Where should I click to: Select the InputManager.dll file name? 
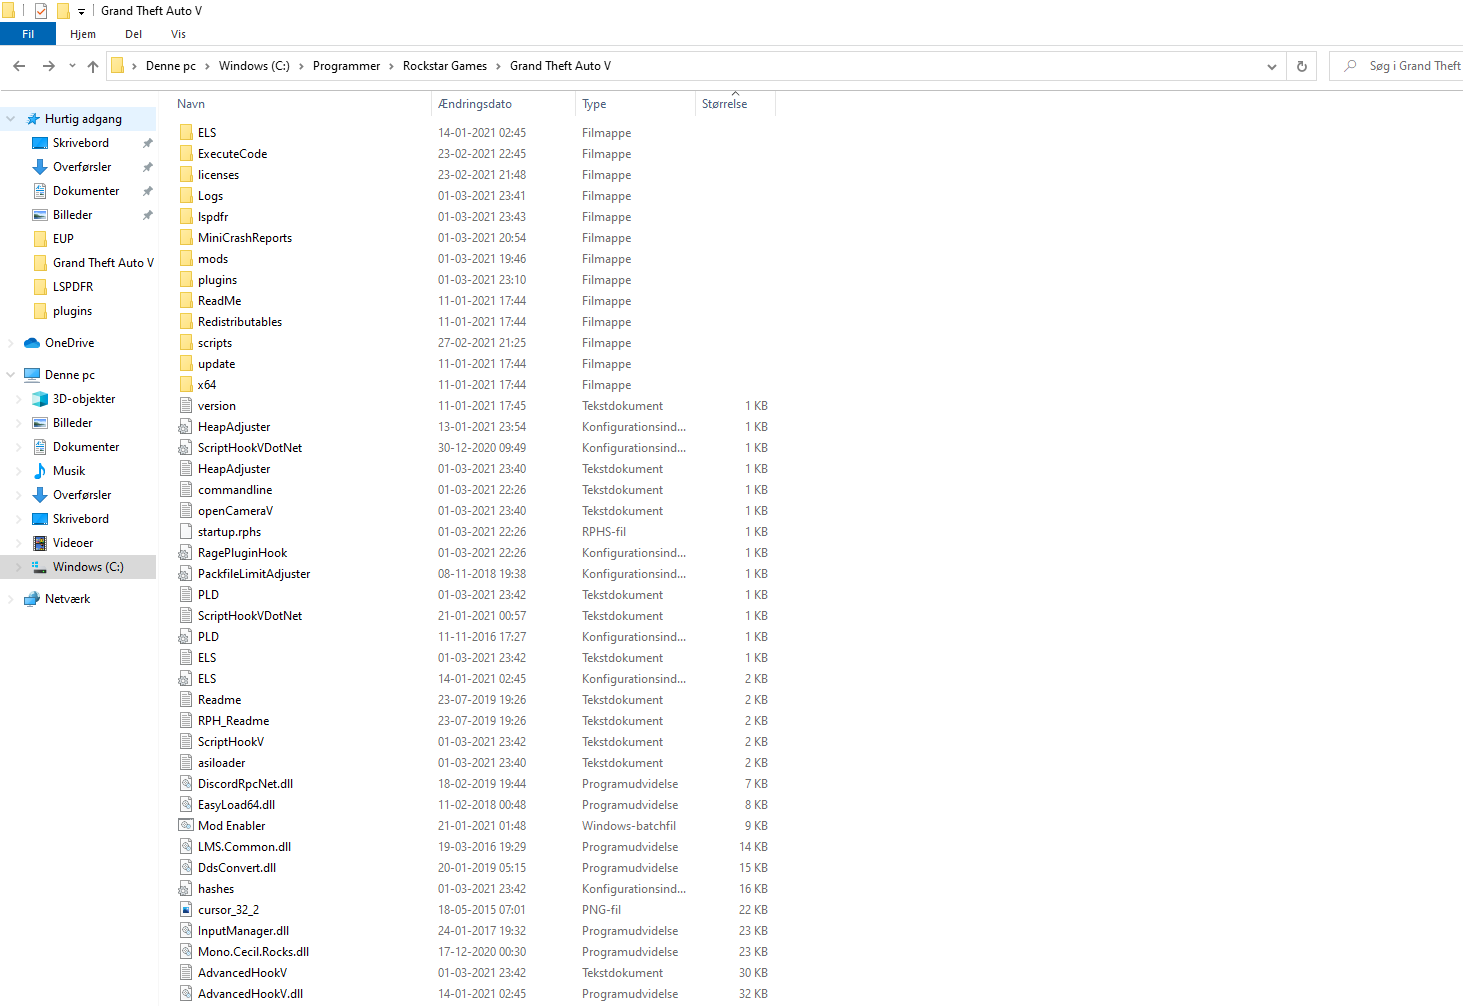coord(243,931)
